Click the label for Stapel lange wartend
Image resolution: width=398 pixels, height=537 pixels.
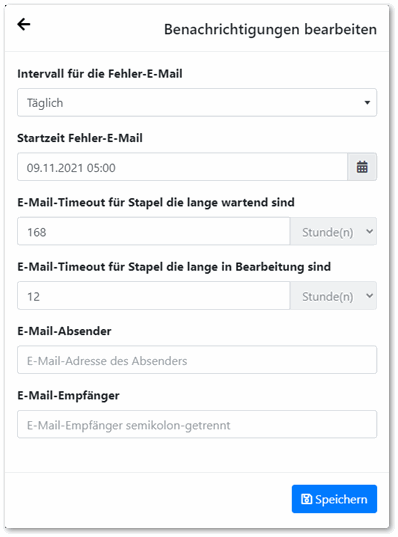coord(156,202)
